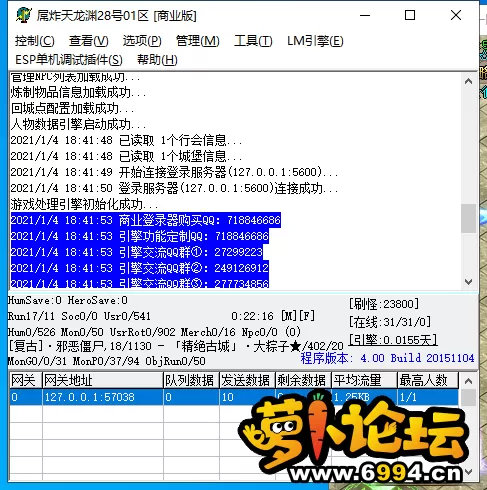Click the 队列数据 column header
Viewport: 487px width, 490px height.
coord(191,380)
